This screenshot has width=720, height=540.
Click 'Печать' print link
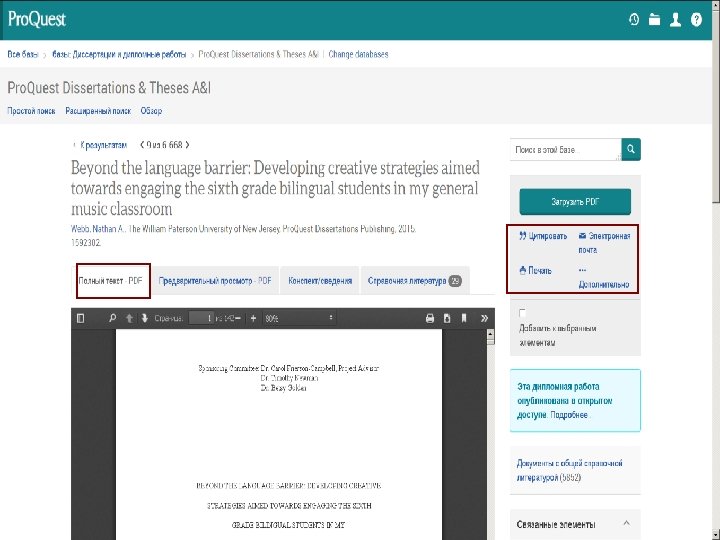535,270
